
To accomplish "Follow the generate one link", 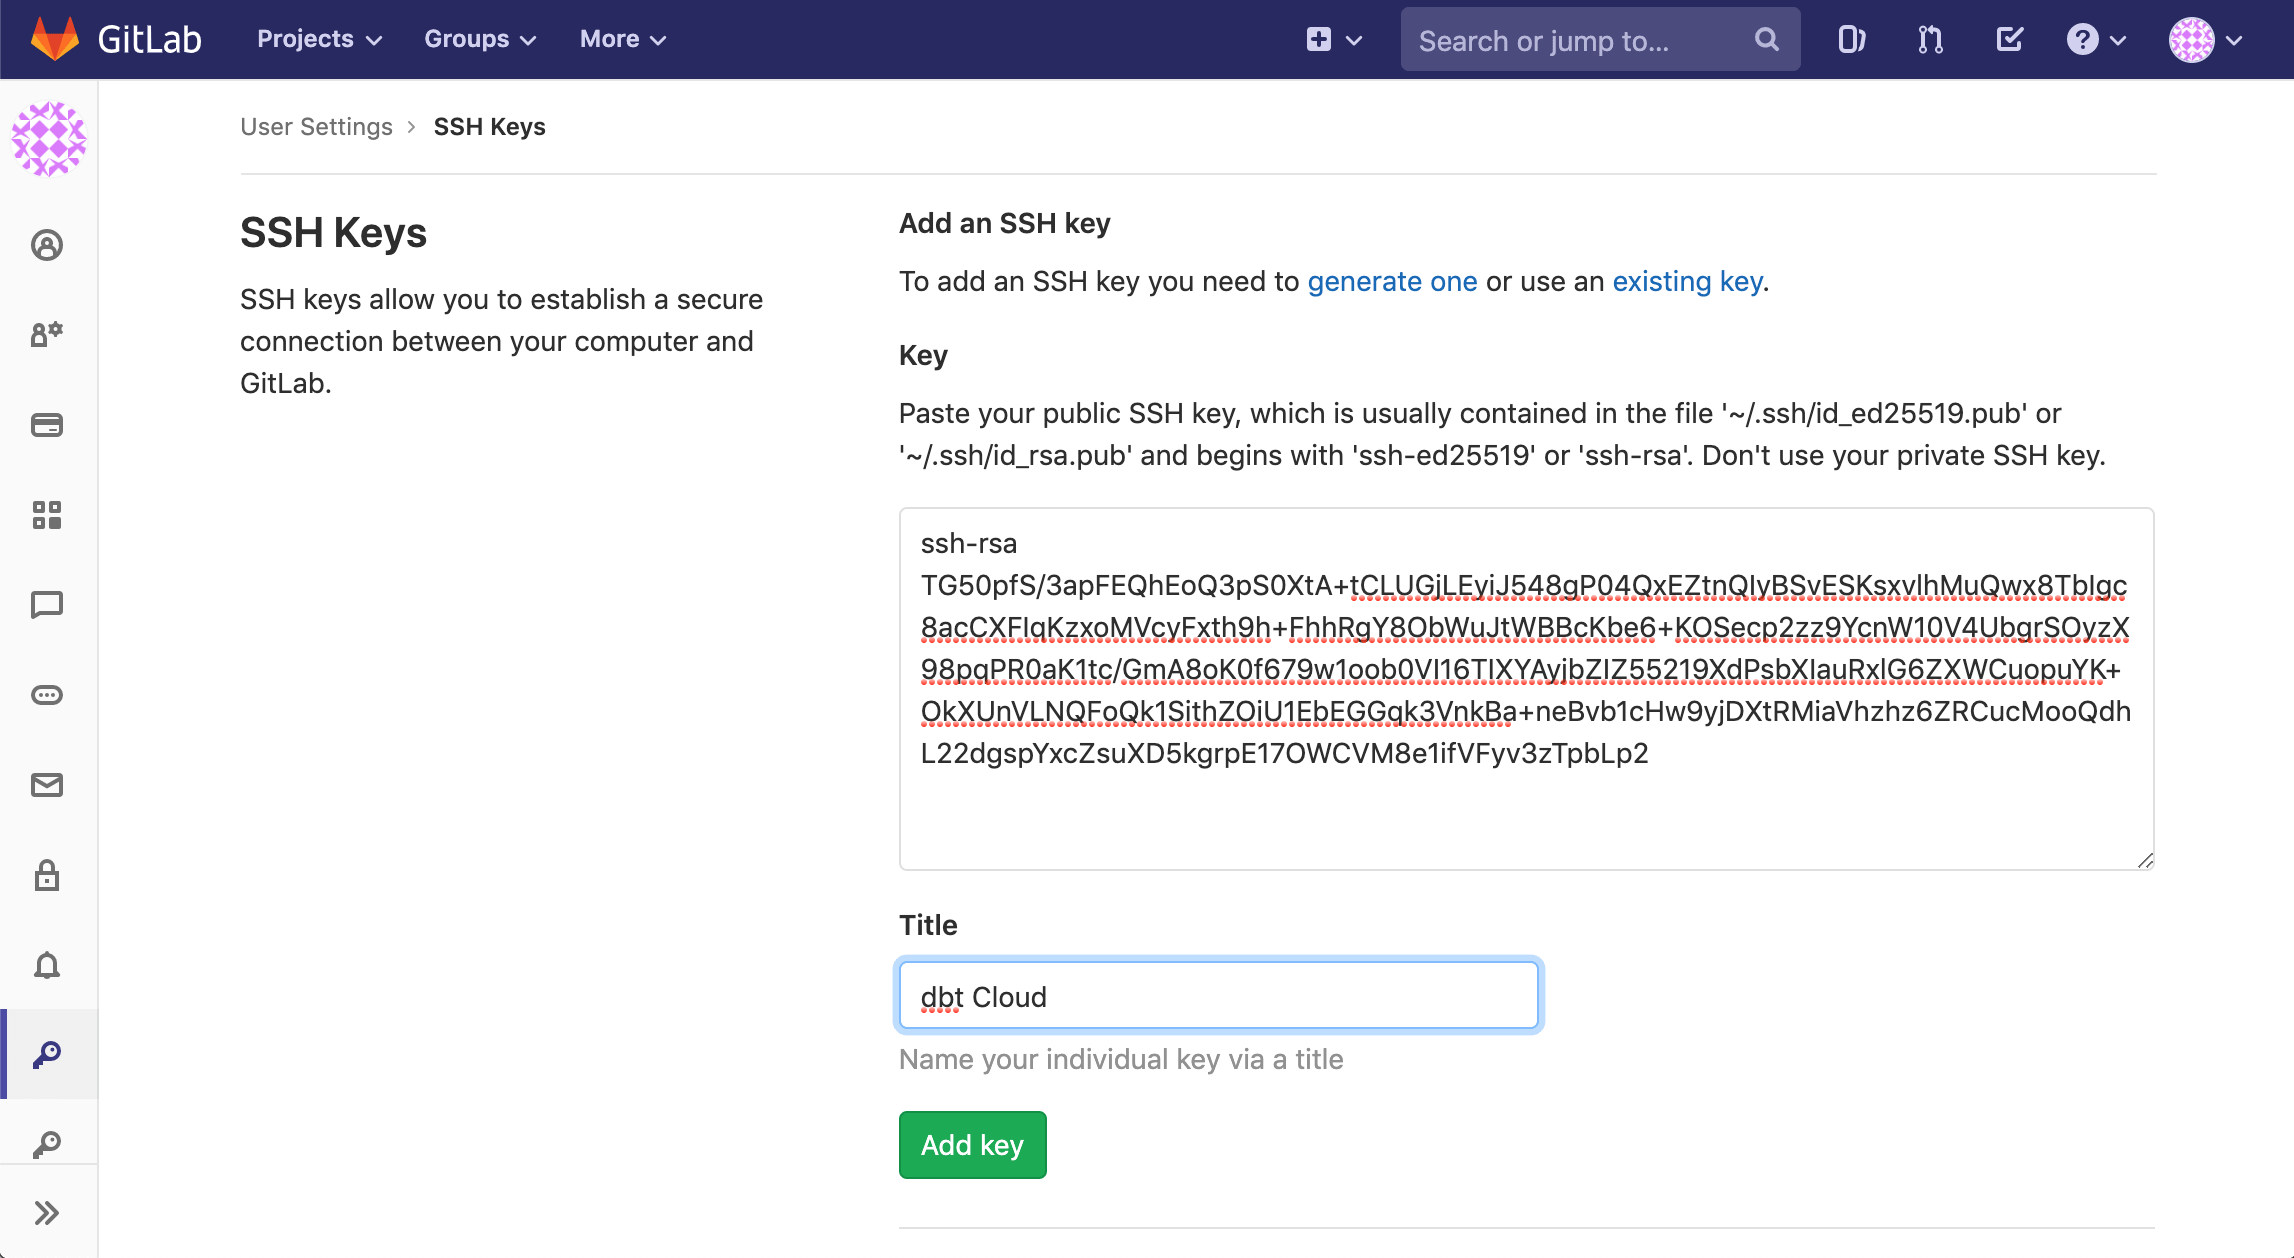I will (x=1391, y=281).
